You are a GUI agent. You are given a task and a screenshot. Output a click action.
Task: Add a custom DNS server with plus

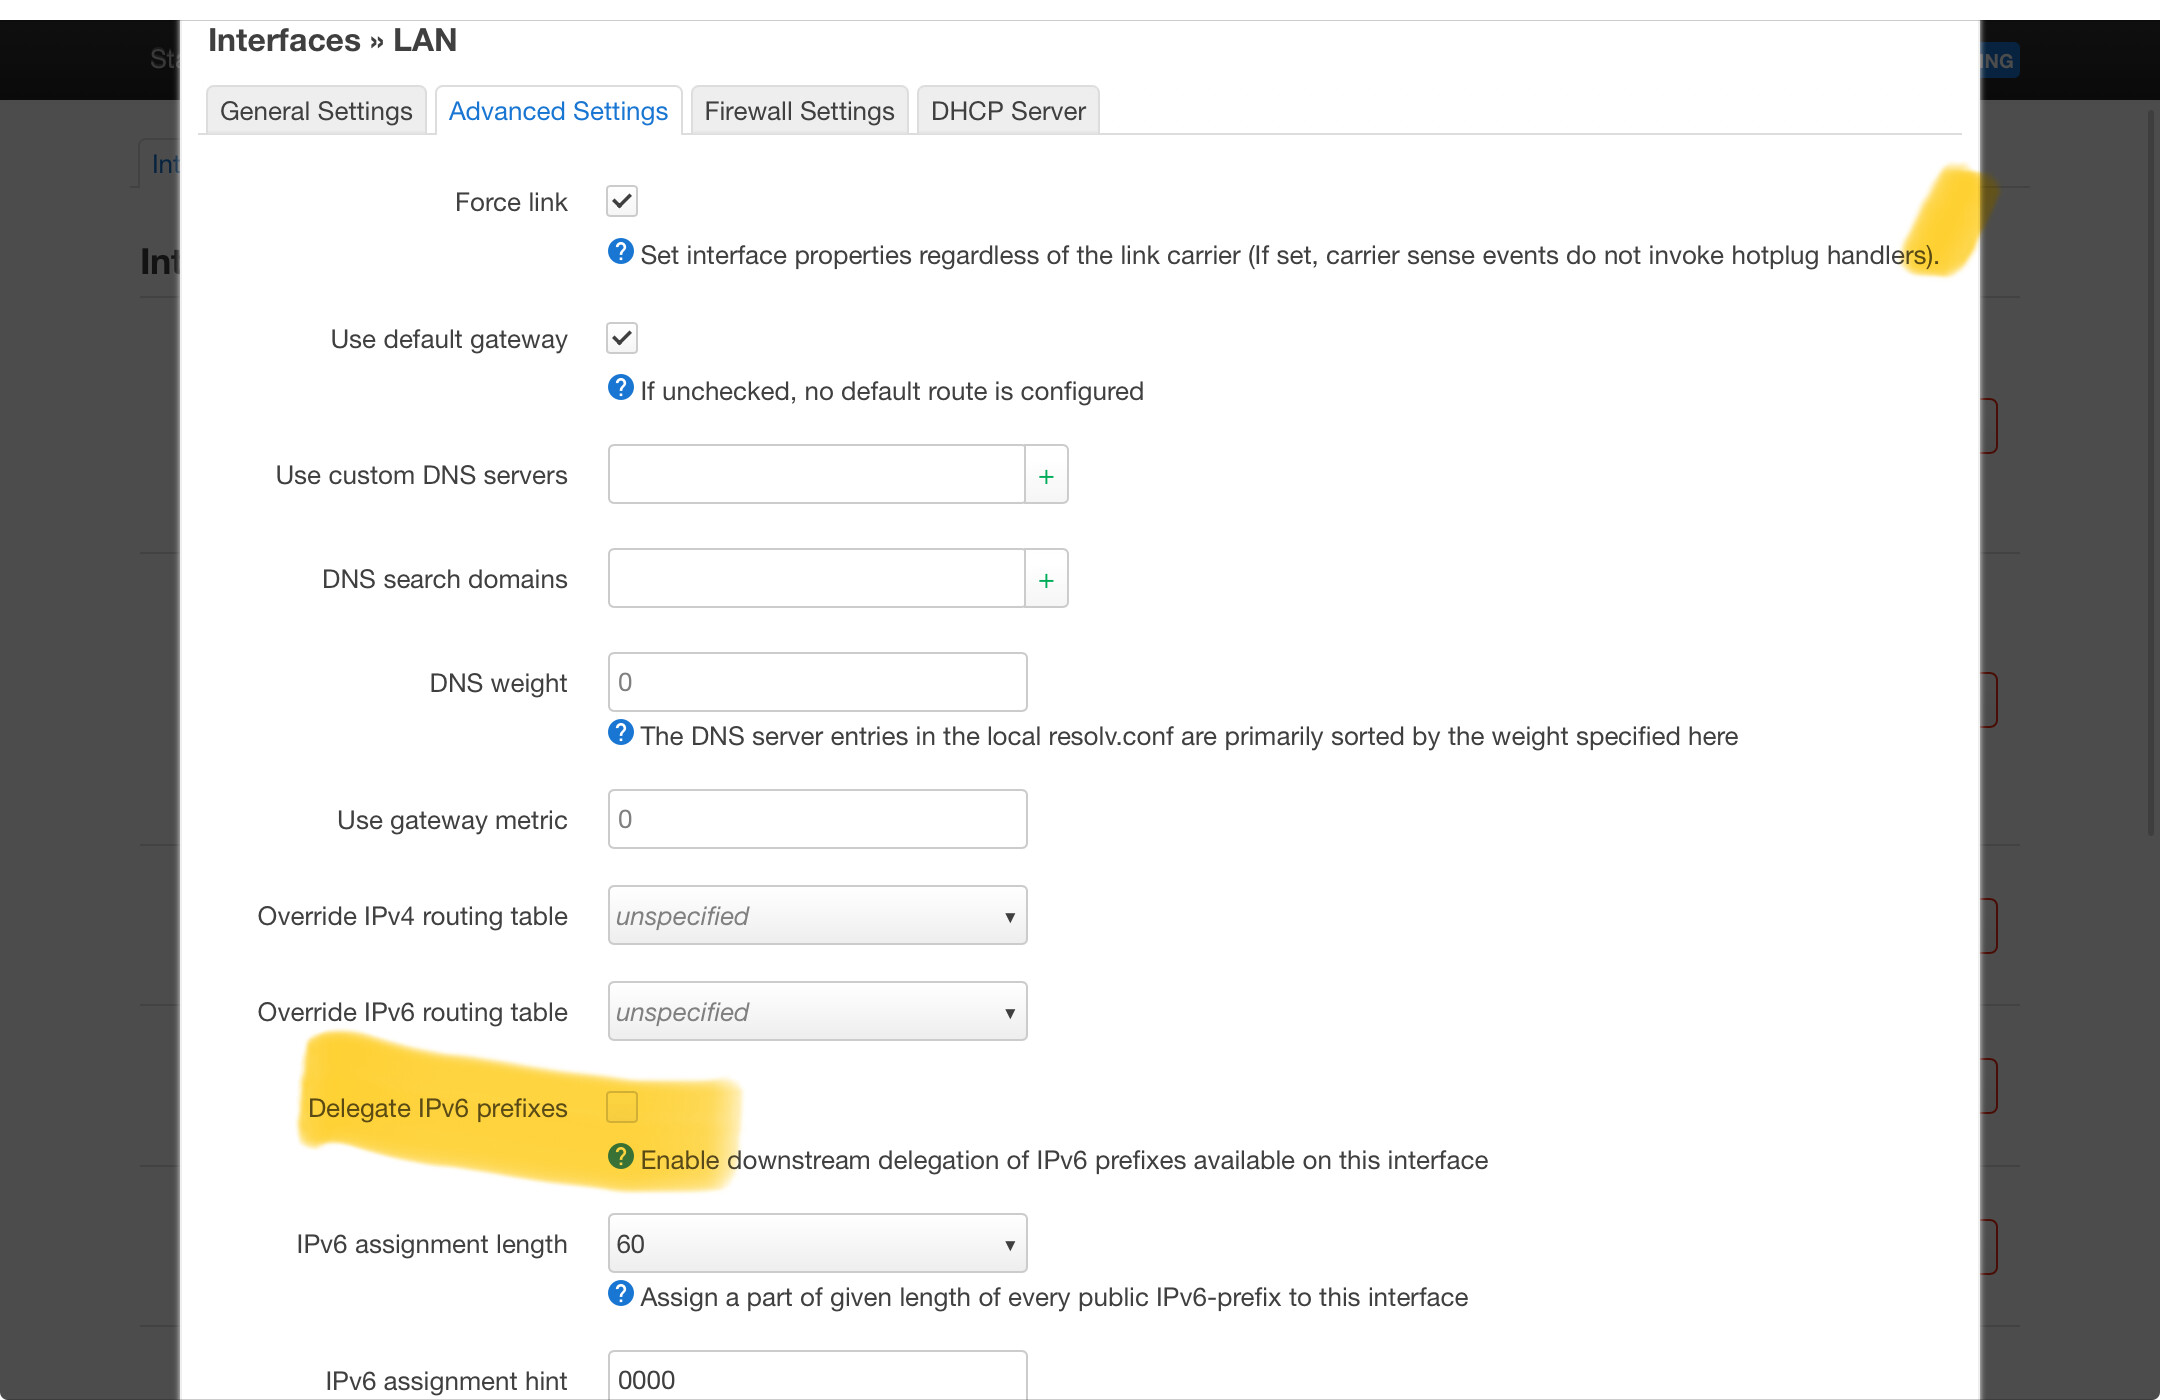tap(1046, 476)
